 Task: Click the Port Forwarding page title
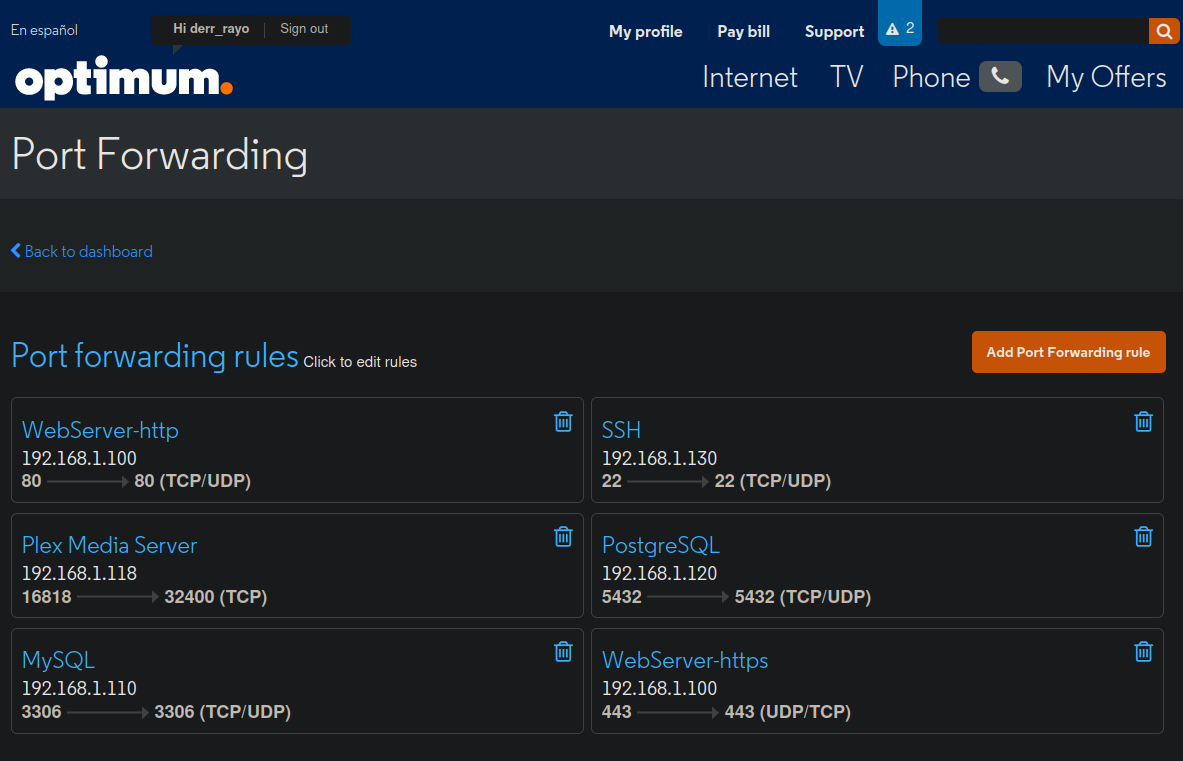pos(160,155)
